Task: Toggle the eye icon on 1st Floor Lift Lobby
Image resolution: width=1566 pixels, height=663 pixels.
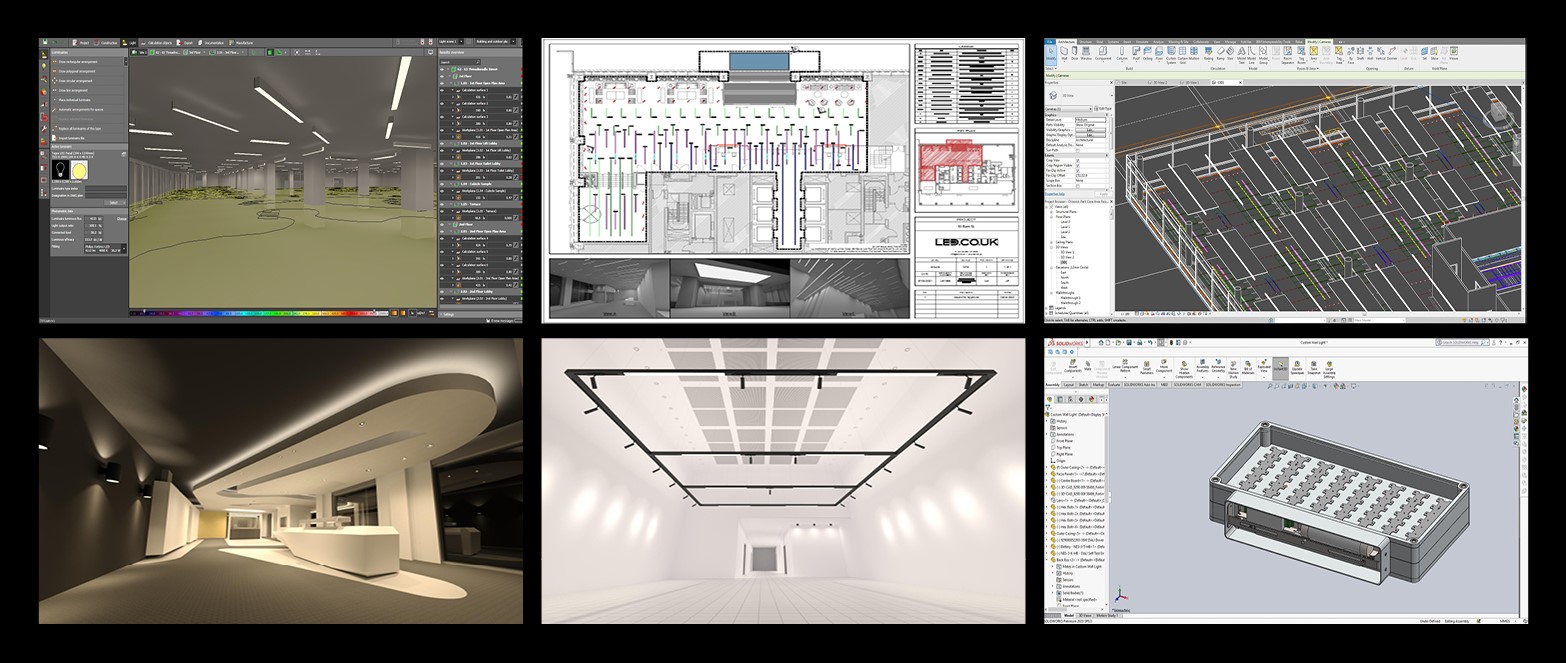Action: (444, 144)
